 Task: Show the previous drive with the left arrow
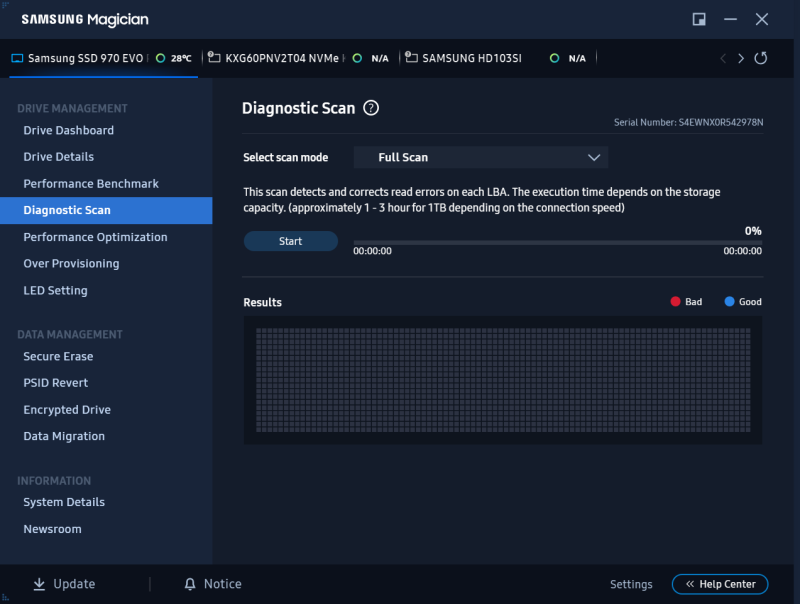[x=723, y=58]
